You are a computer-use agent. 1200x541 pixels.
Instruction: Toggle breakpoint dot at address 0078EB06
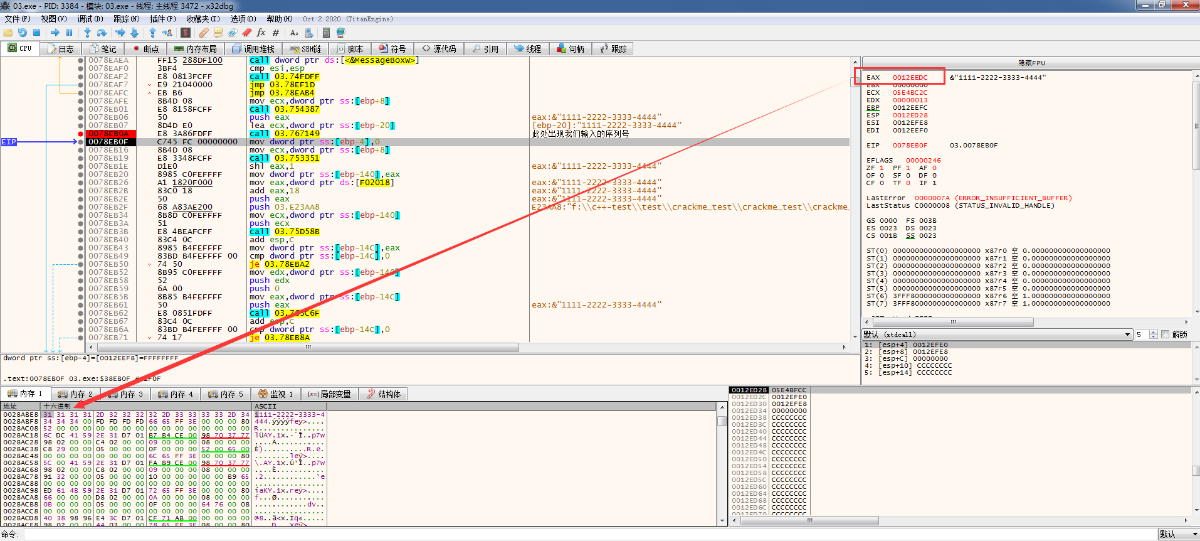tap(81, 115)
